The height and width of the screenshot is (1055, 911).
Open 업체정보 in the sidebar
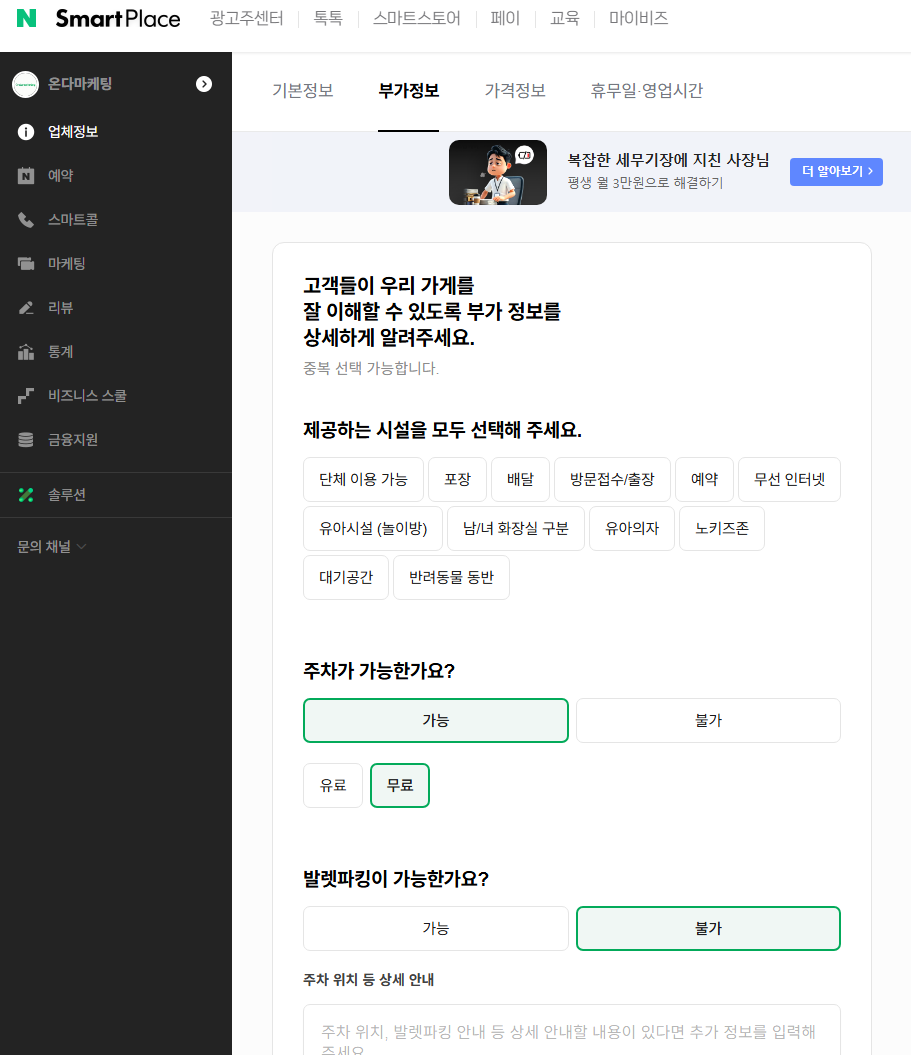click(x=70, y=131)
